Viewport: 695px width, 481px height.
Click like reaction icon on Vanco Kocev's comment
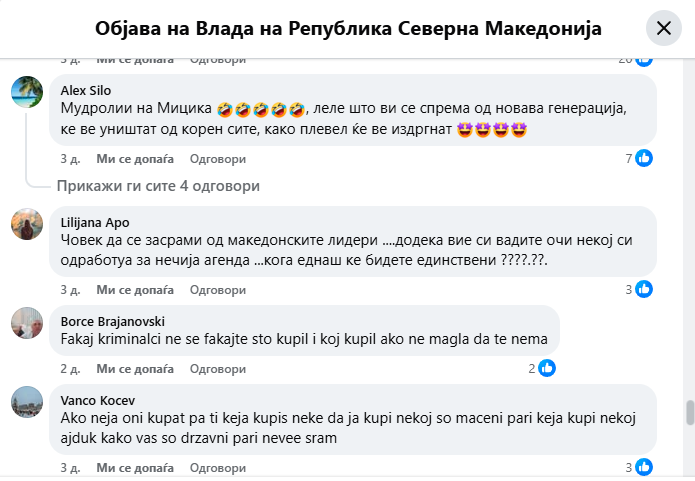[x=645, y=467]
